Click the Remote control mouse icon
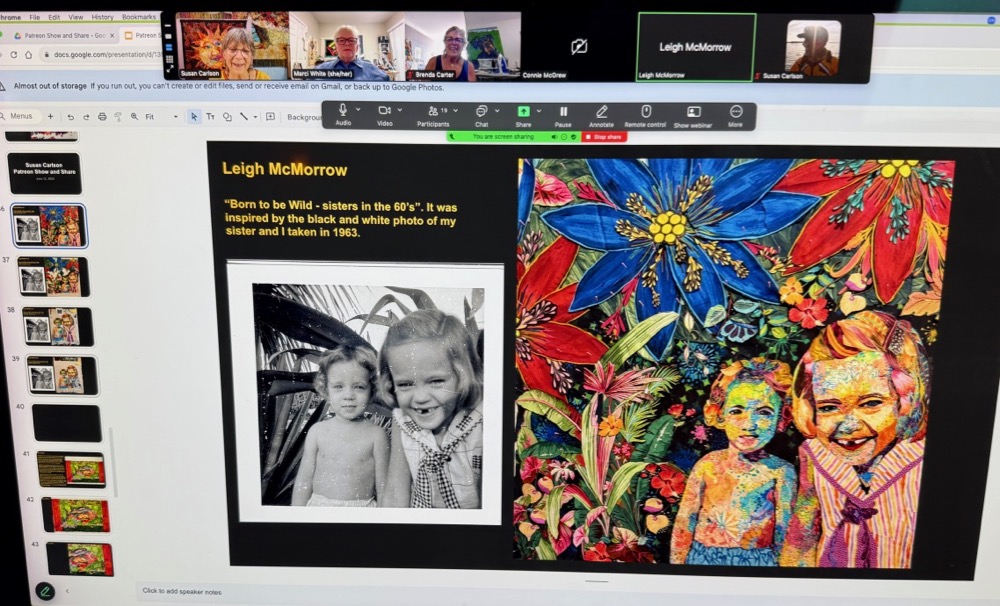1000x606 pixels. coord(645,111)
